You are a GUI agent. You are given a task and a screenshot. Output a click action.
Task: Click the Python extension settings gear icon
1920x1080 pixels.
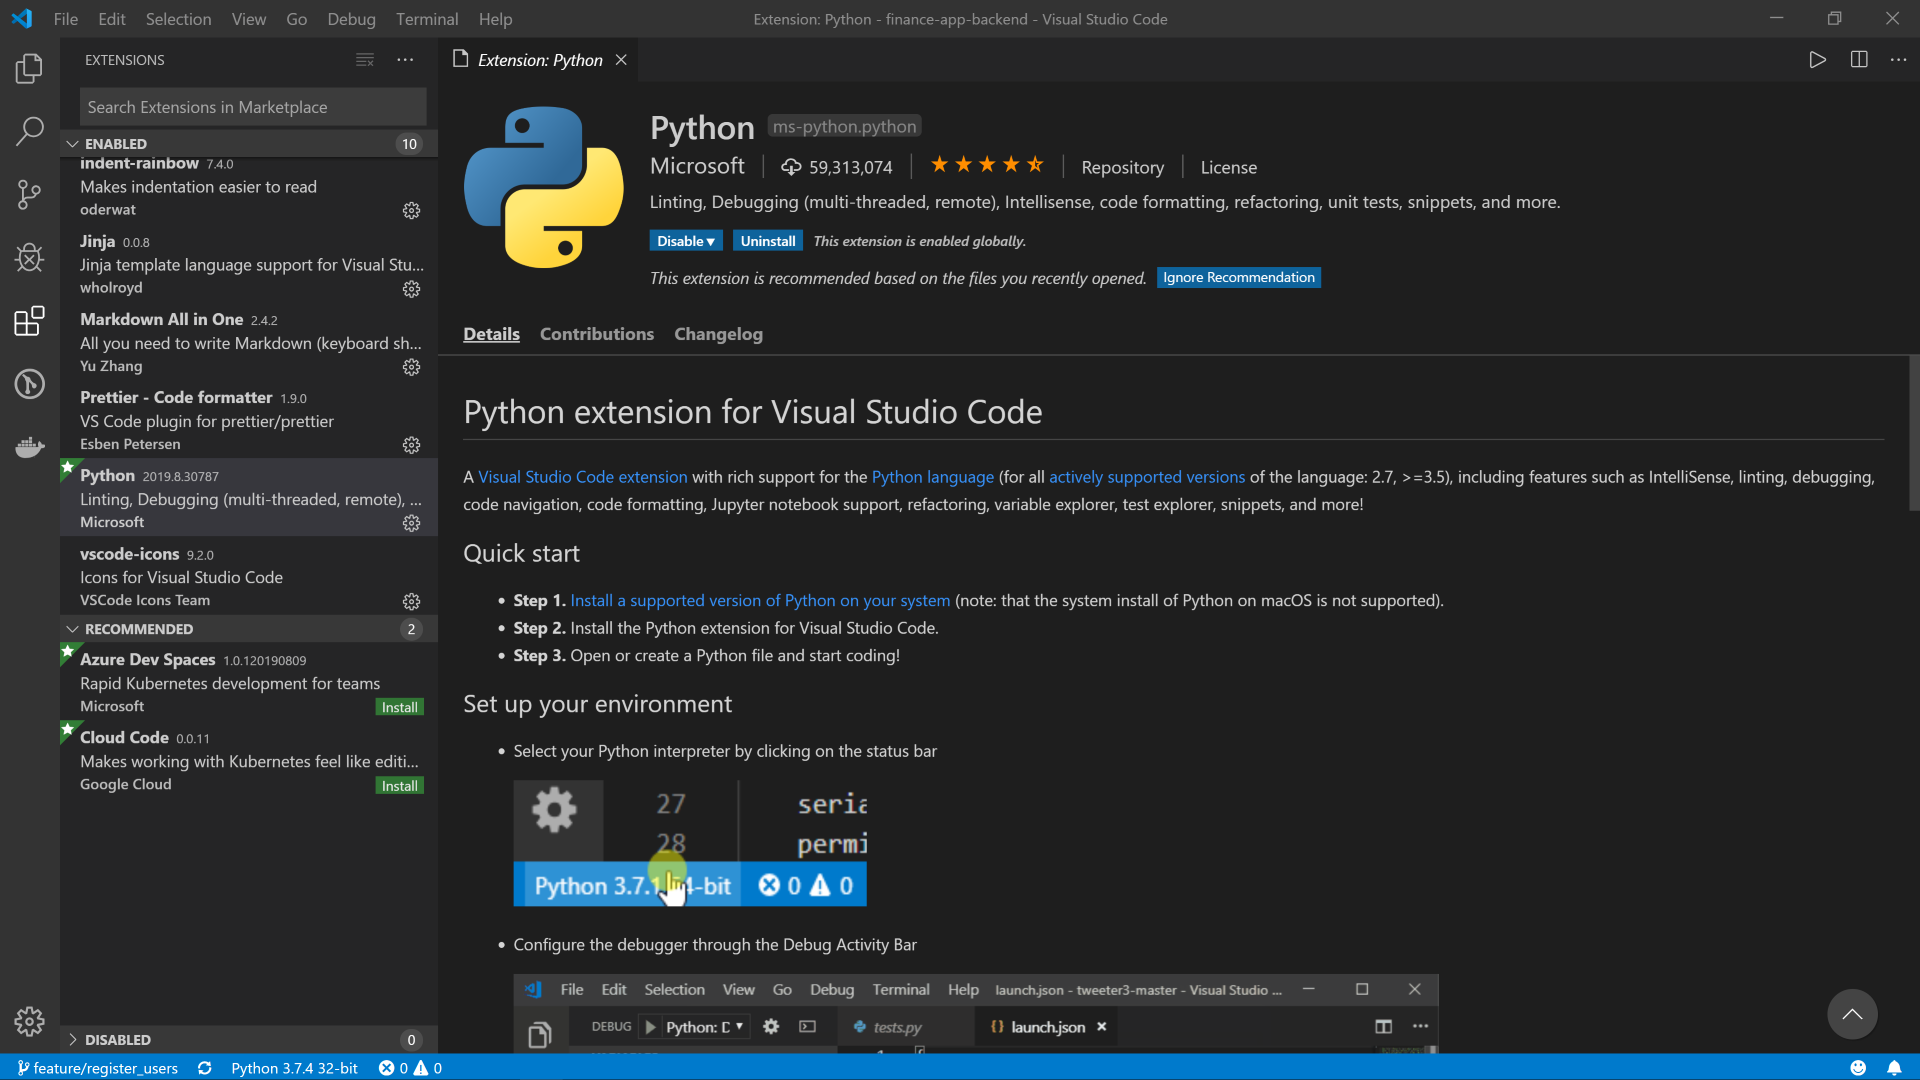[x=411, y=521]
